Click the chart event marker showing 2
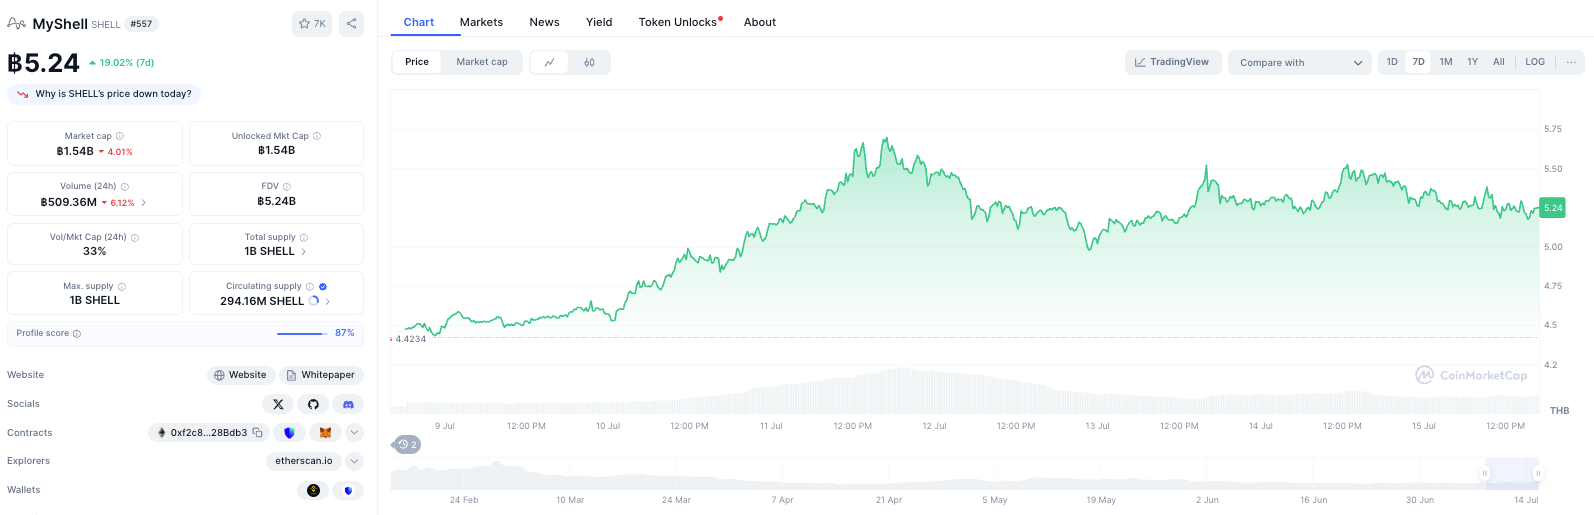 click(x=407, y=444)
